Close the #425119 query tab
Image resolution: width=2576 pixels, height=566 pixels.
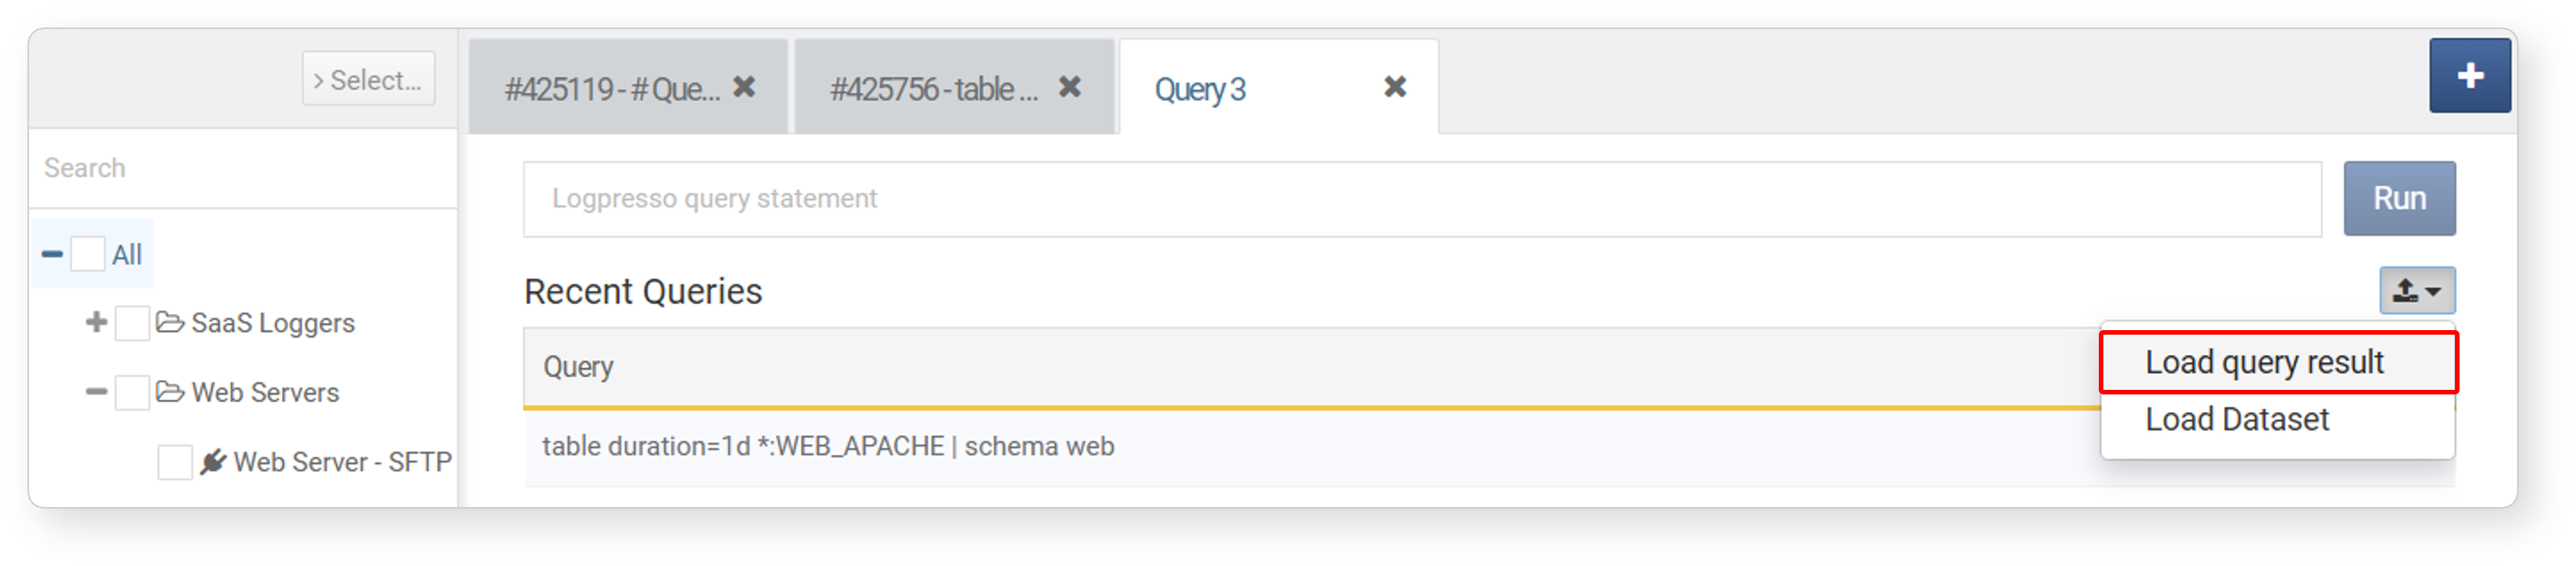pyautogui.click(x=744, y=87)
